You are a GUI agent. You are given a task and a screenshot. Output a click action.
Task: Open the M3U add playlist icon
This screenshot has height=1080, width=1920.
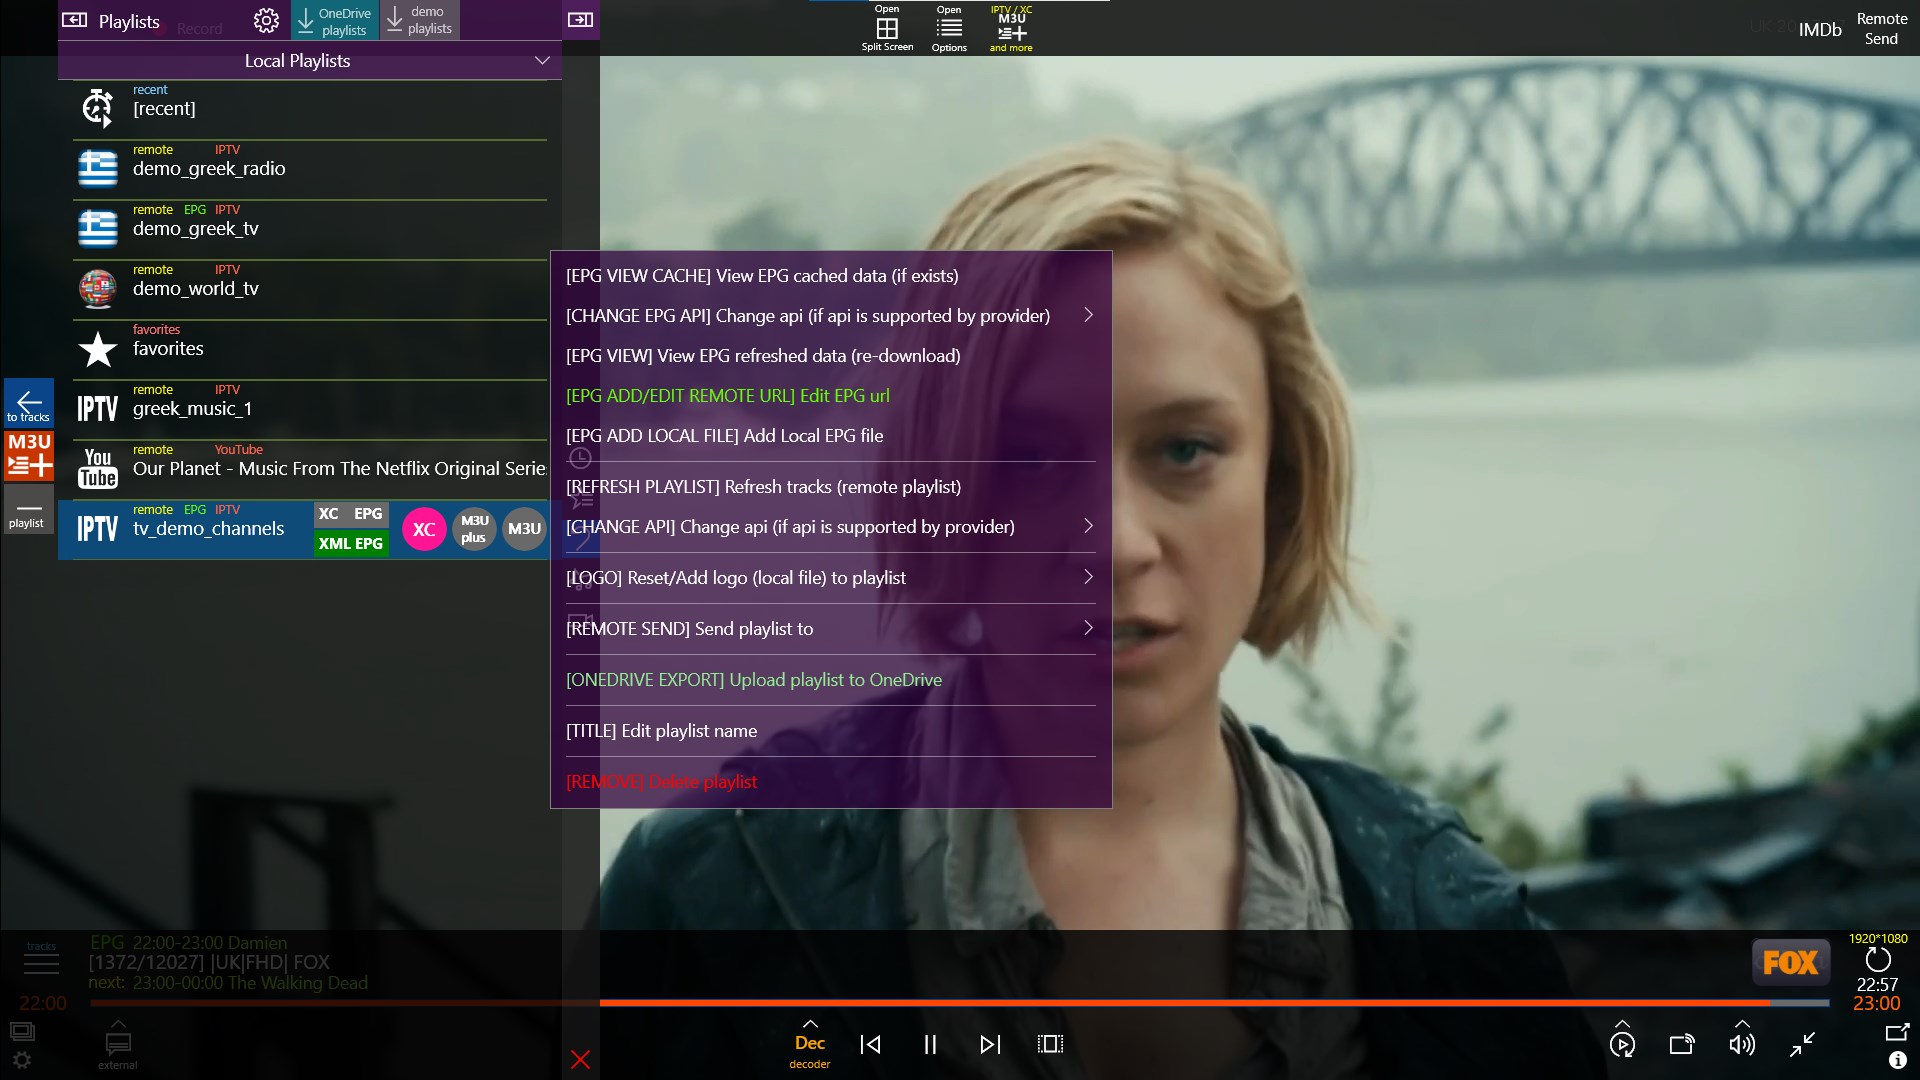pyautogui.click(x=29, y=459)
